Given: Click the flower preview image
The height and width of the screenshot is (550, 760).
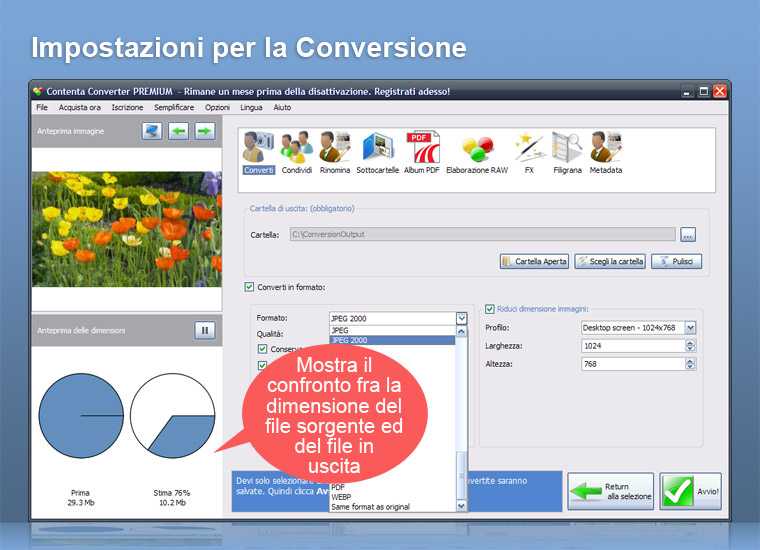Looking at the screenshot, I should pyautogui.click(x=127, y=229).
